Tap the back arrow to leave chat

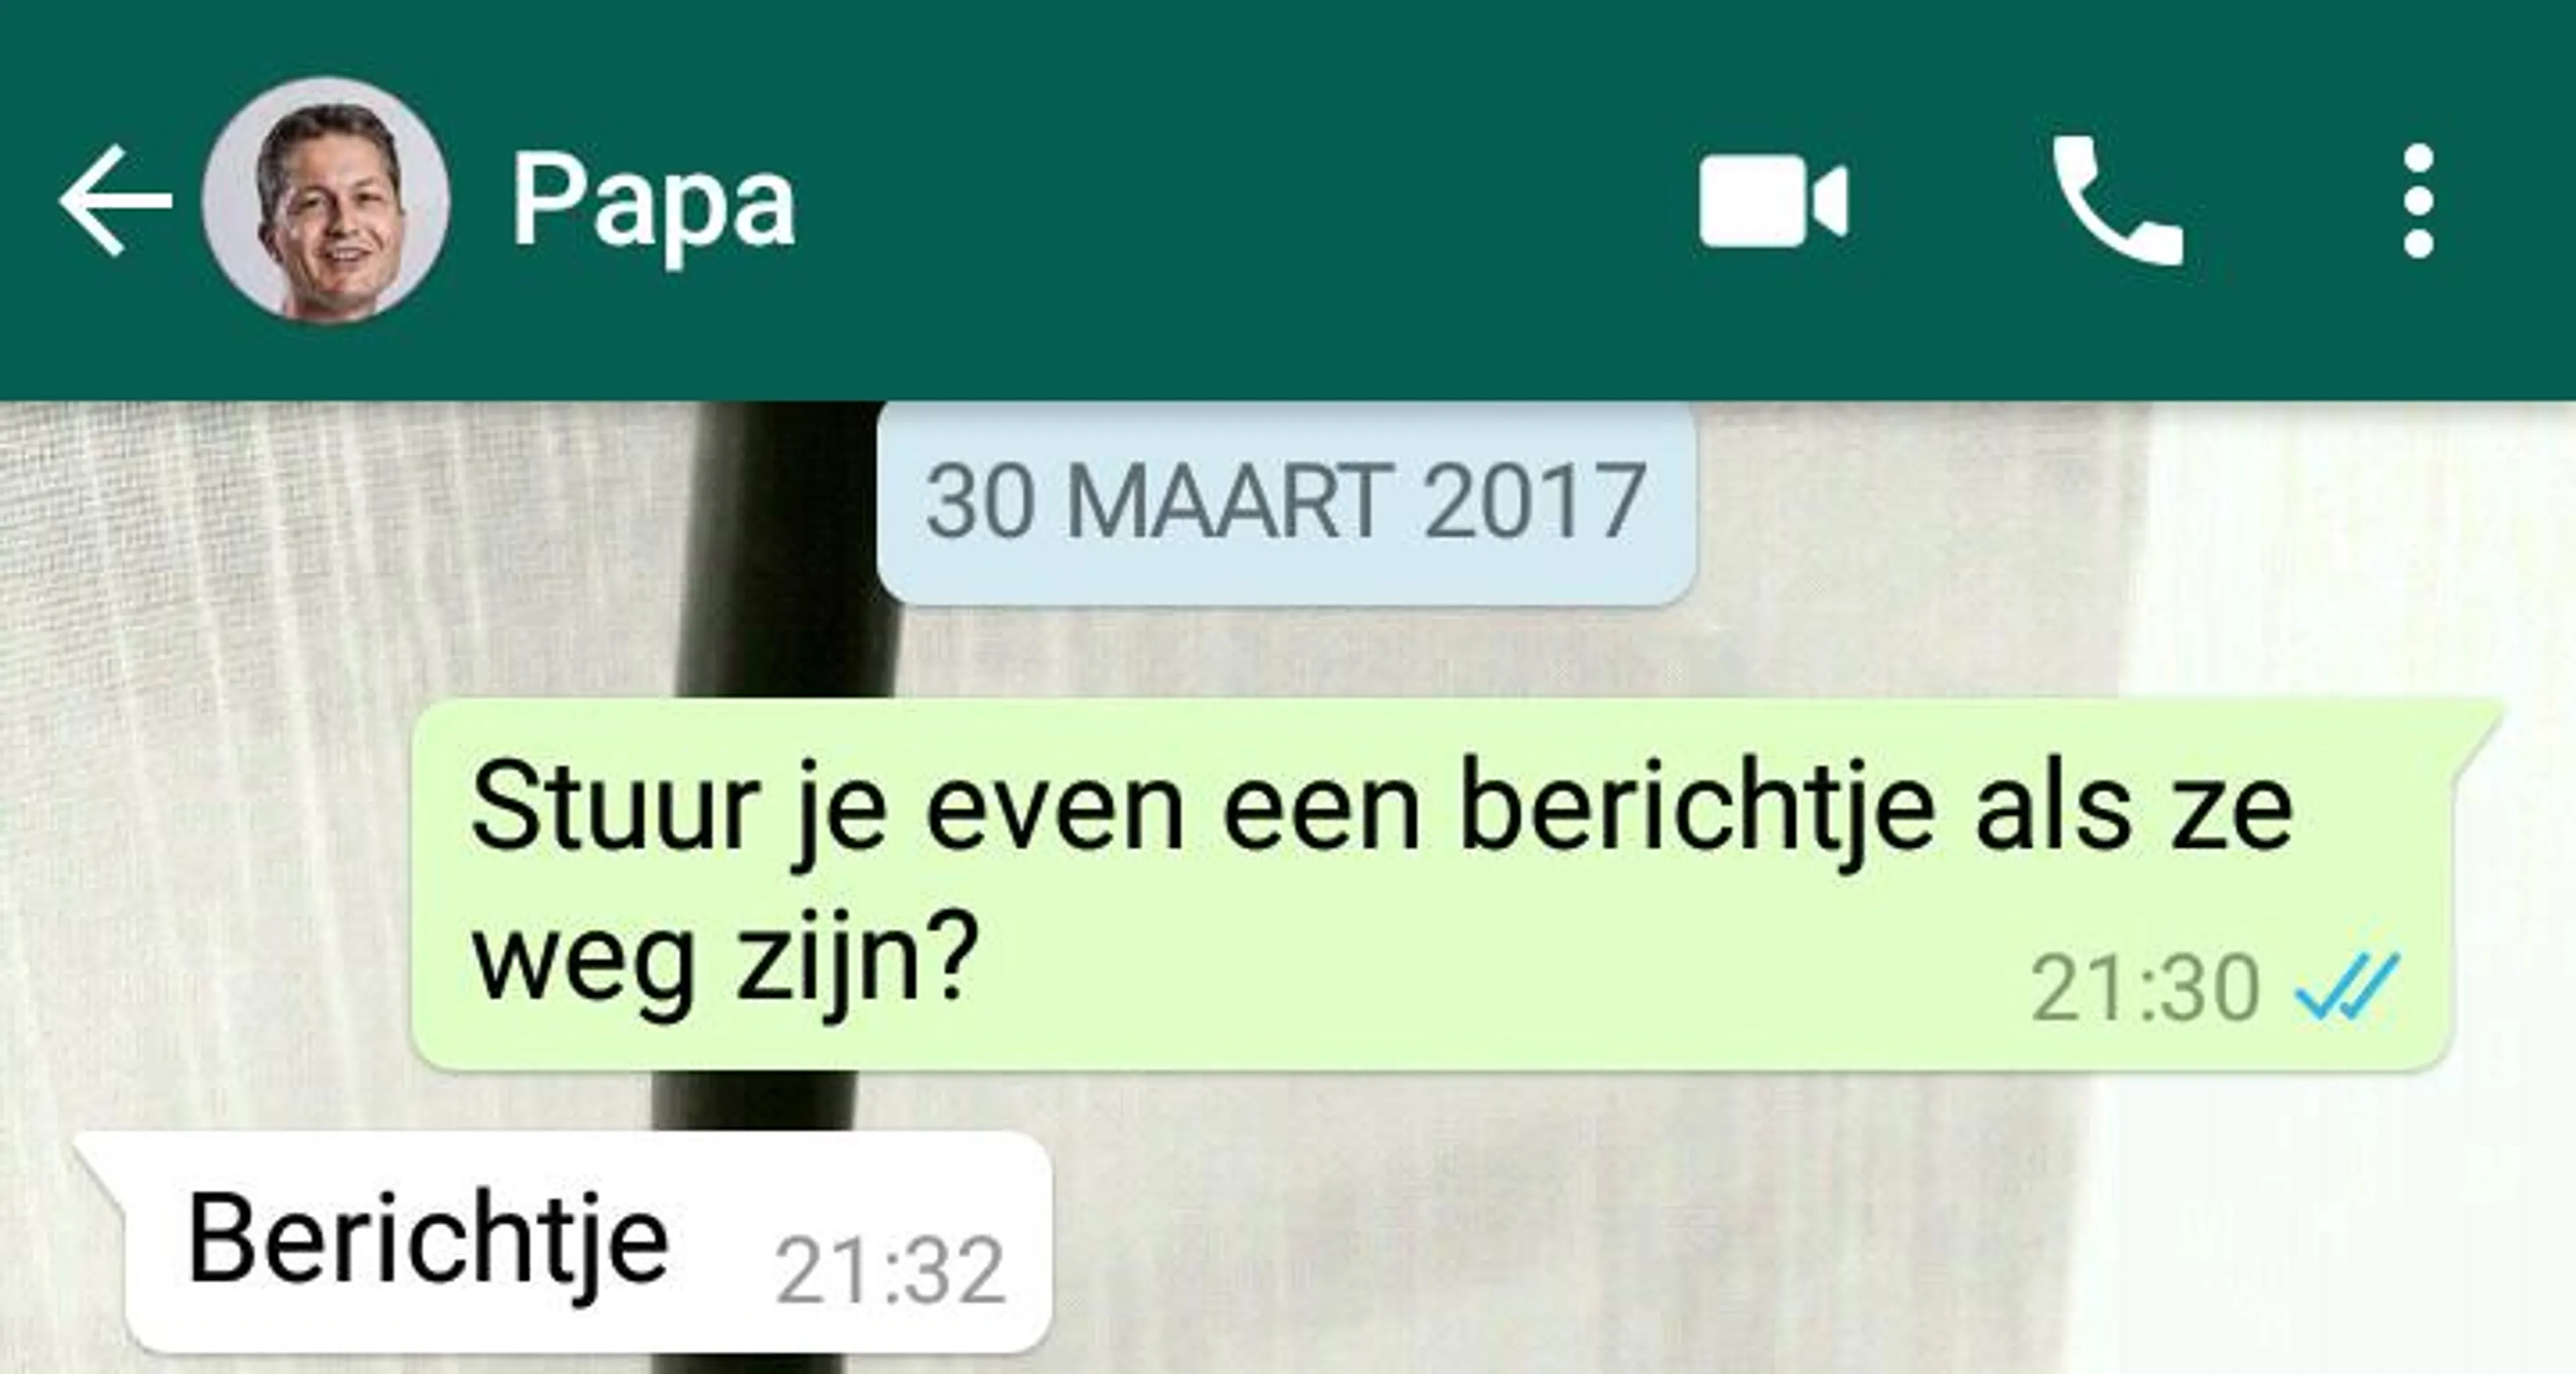tap(115, 201)
